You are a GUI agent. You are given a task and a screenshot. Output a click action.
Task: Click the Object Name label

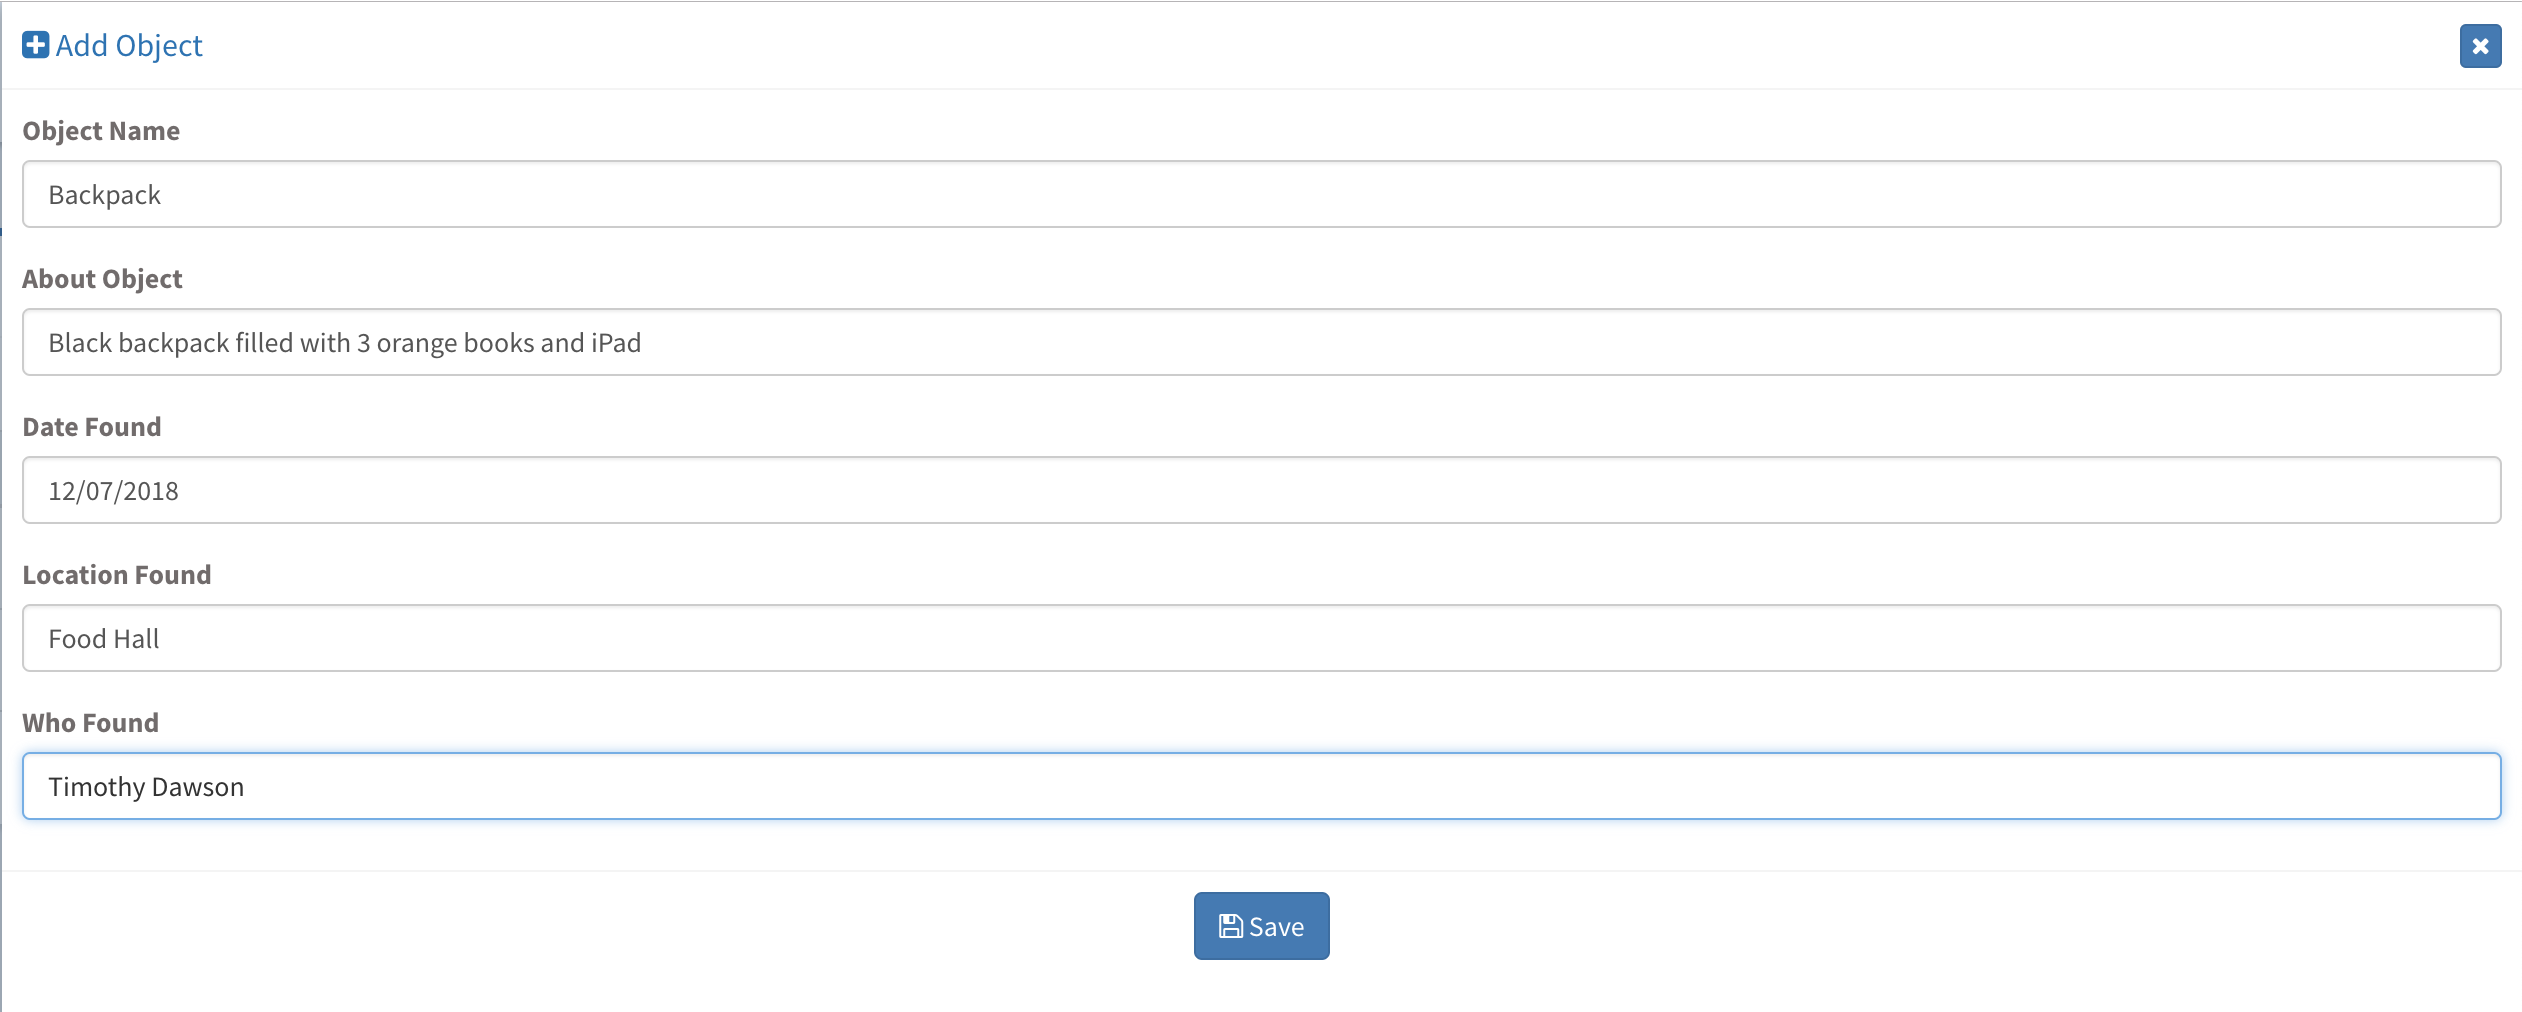point(101,131)
